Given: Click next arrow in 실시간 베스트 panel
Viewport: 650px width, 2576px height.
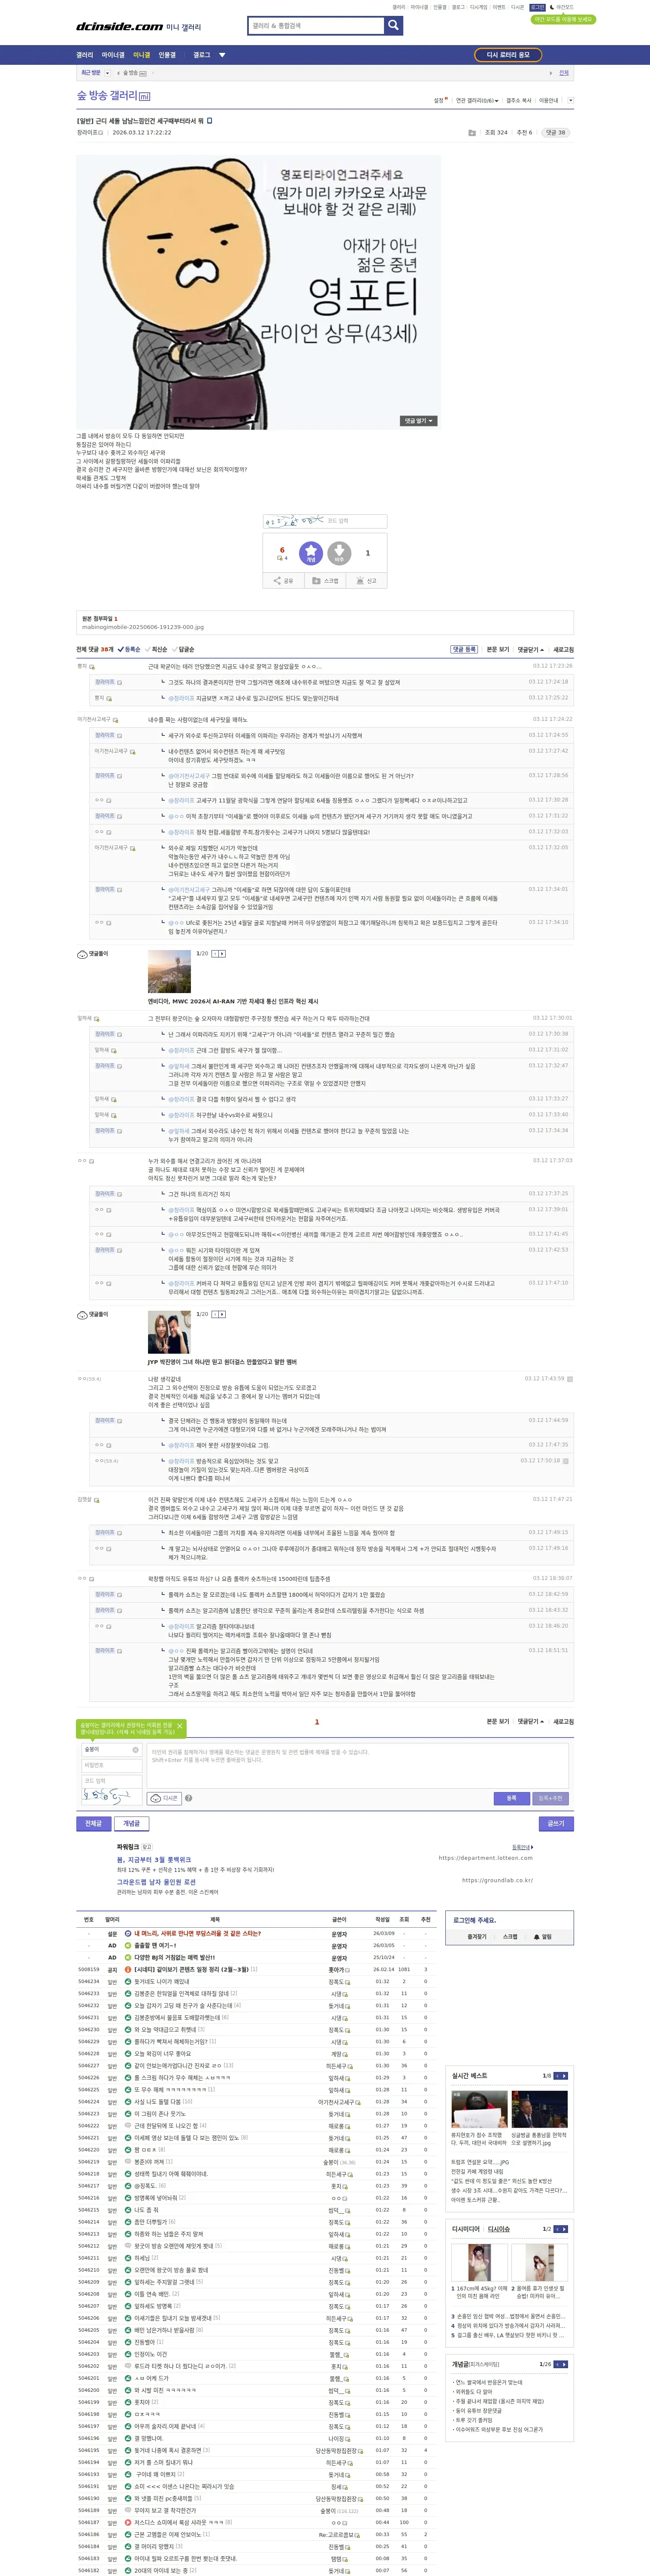Looking at the screenshot, I should tap(565, 2076).
